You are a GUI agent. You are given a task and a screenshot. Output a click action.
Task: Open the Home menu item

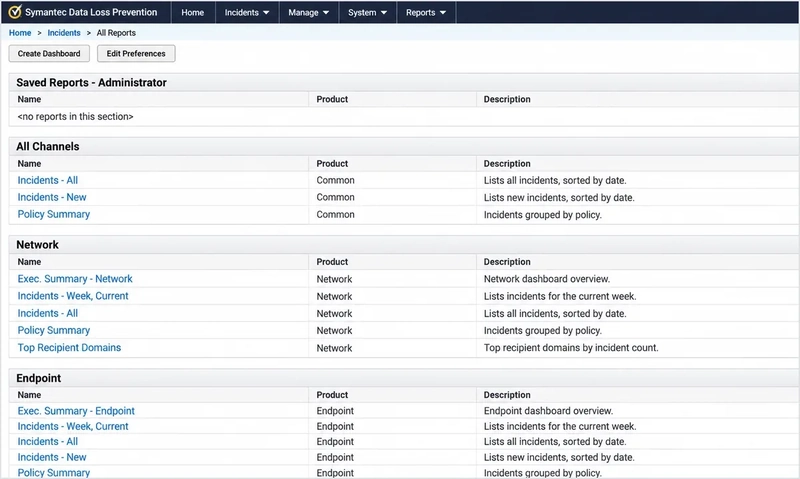pos(192,12)
